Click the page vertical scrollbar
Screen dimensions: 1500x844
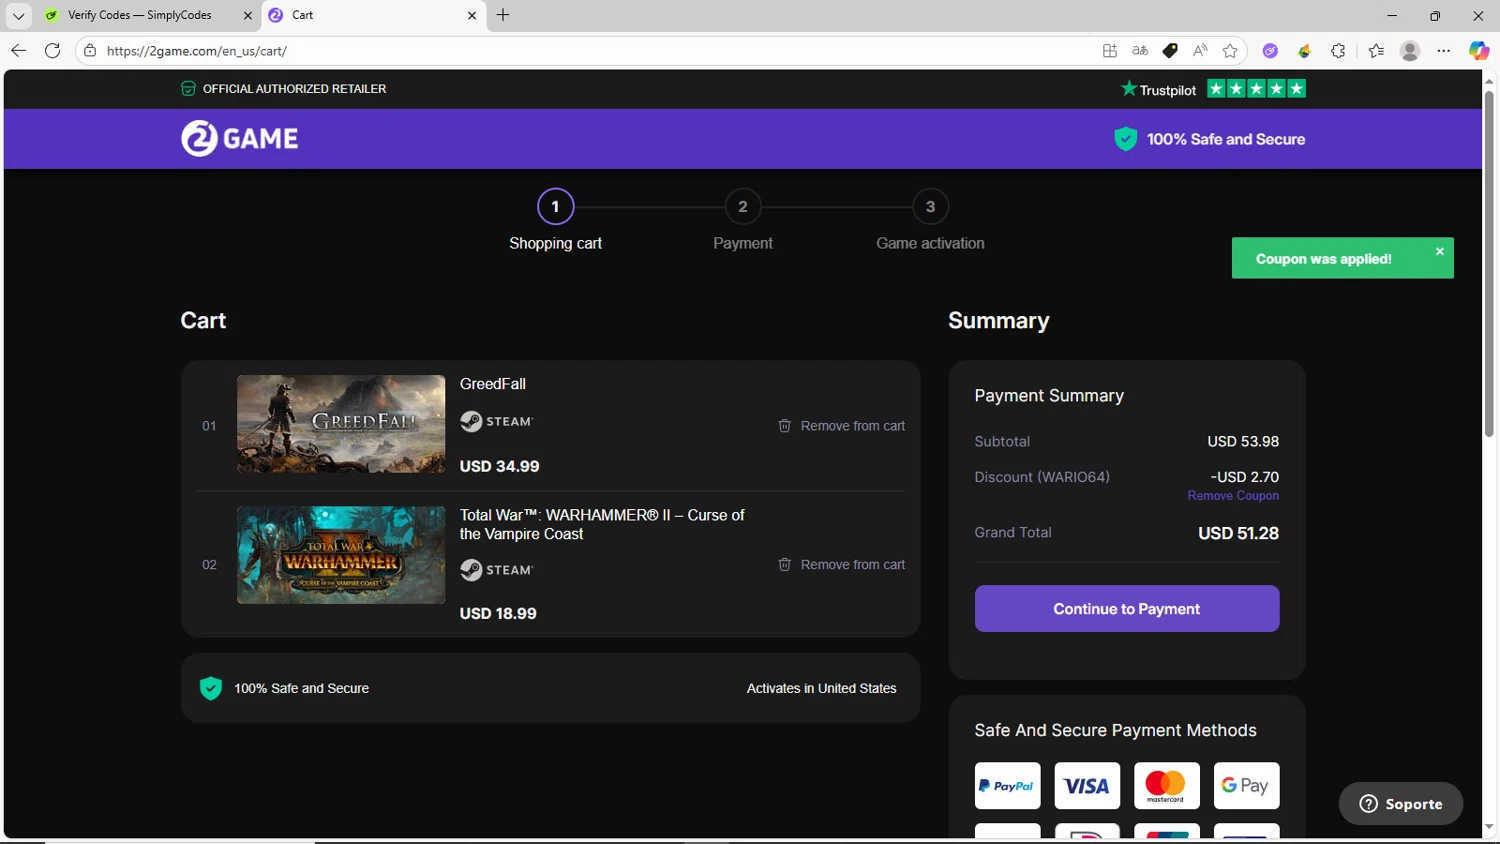[x=1489, y=265]
